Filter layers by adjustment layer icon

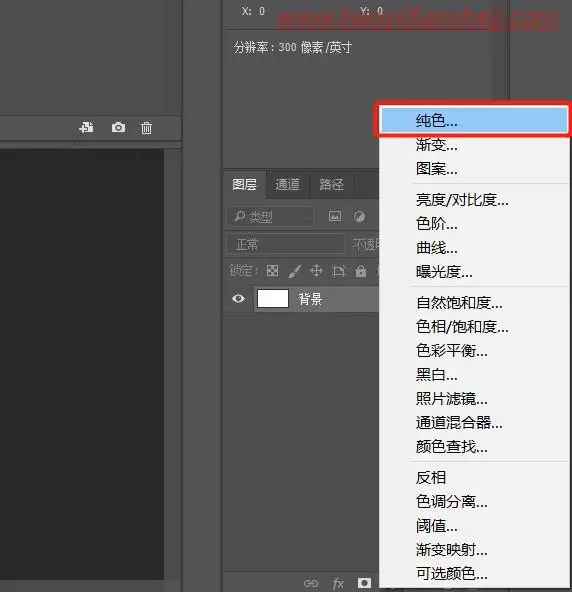359,216
